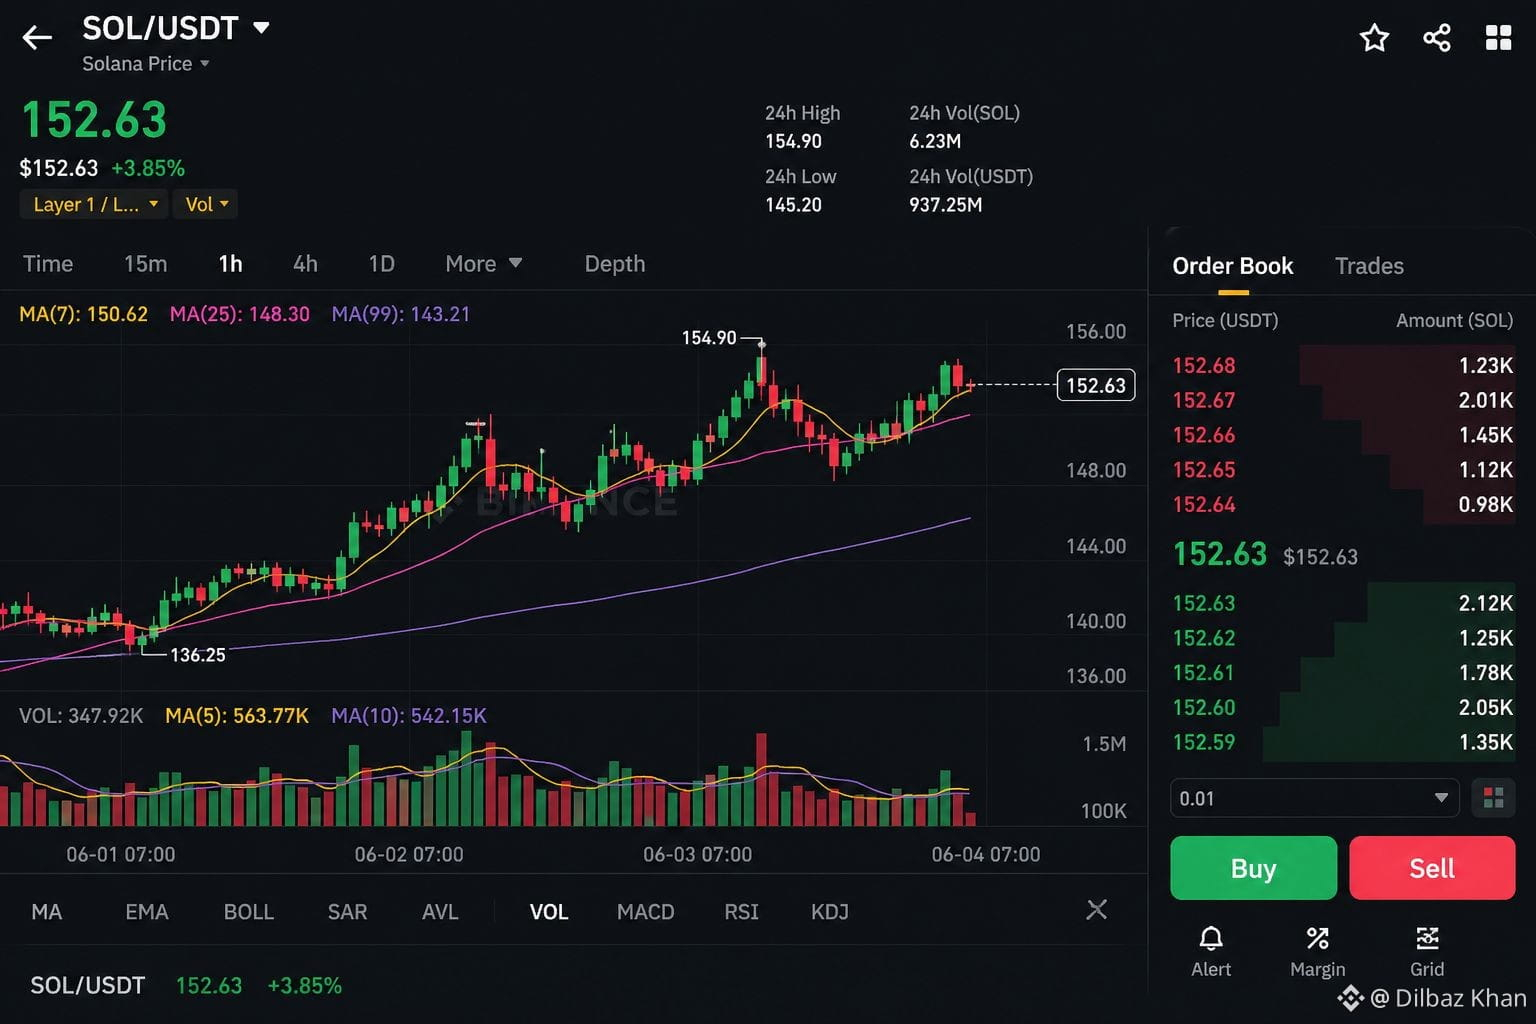Click the MA(25): 148.30 legend
Viewport: 1536px width, 1024px height.
tap(239, 314)
